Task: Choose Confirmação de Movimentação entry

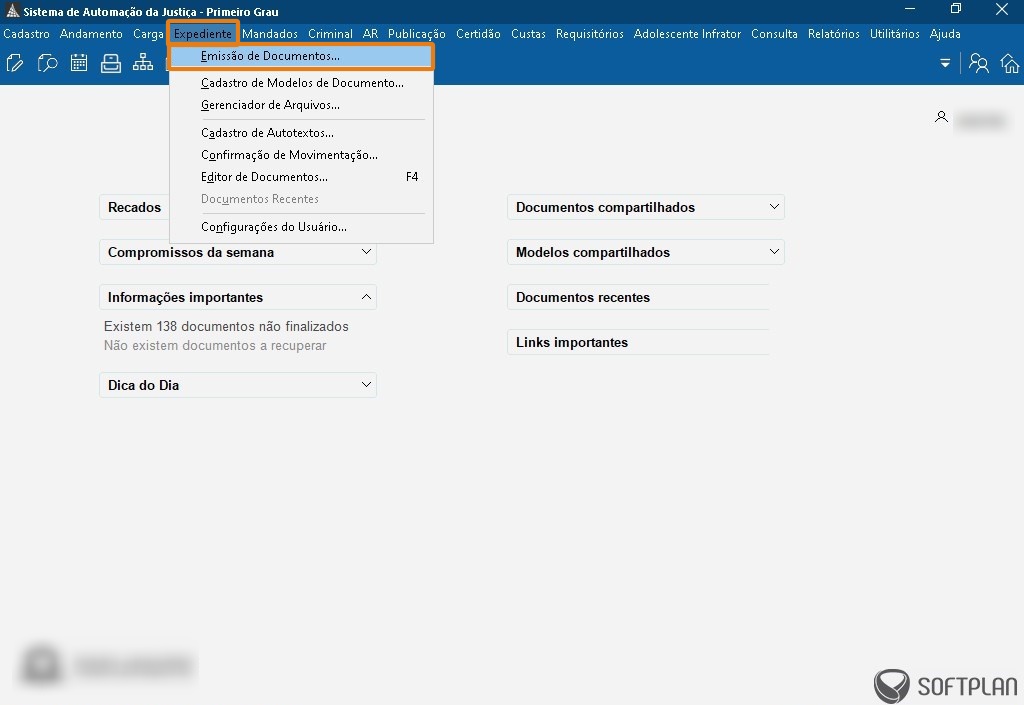Action: point(301,155)
